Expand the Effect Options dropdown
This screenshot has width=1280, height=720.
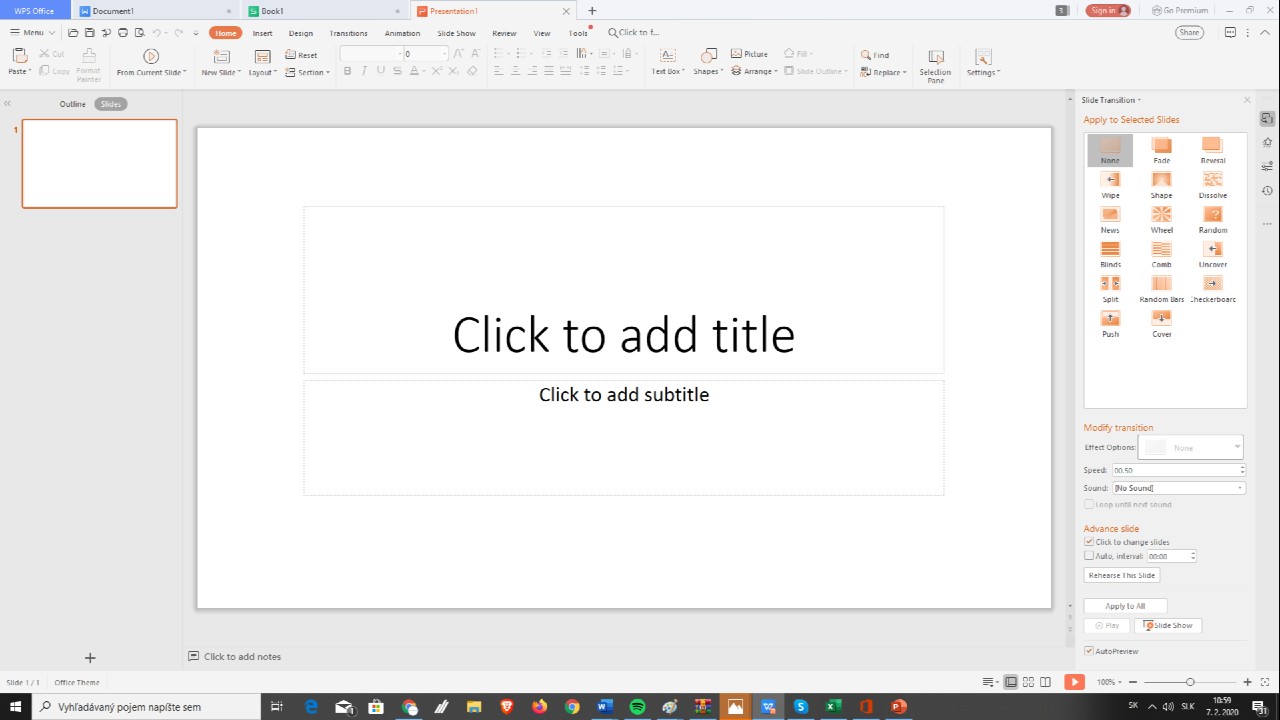pos(1190,447)
